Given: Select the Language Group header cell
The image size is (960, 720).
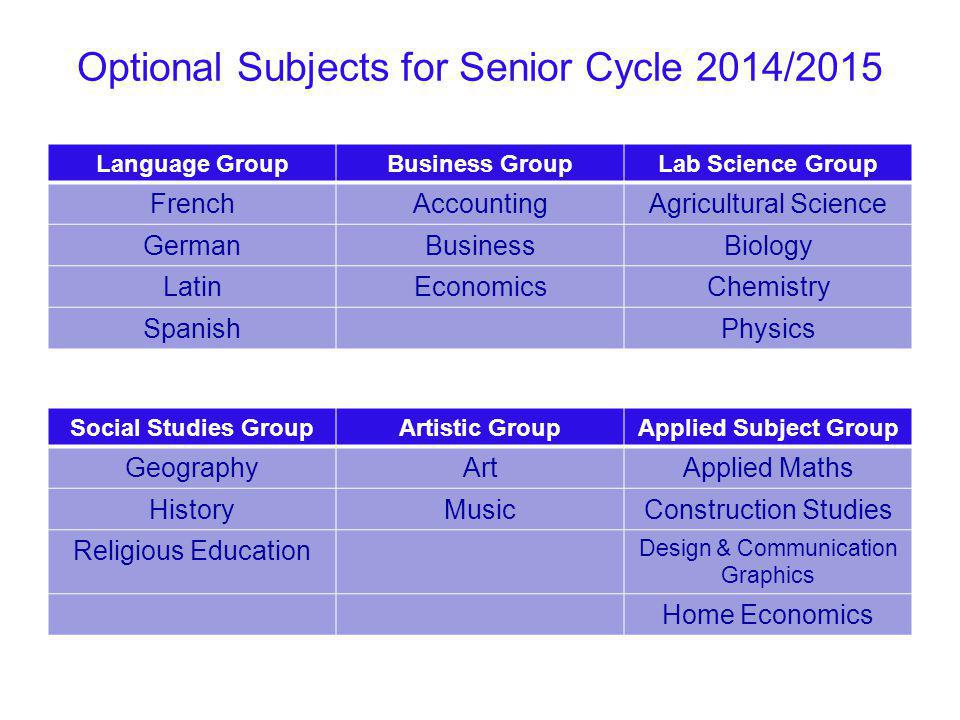Looking at the screenshot, I should (192, 163).
